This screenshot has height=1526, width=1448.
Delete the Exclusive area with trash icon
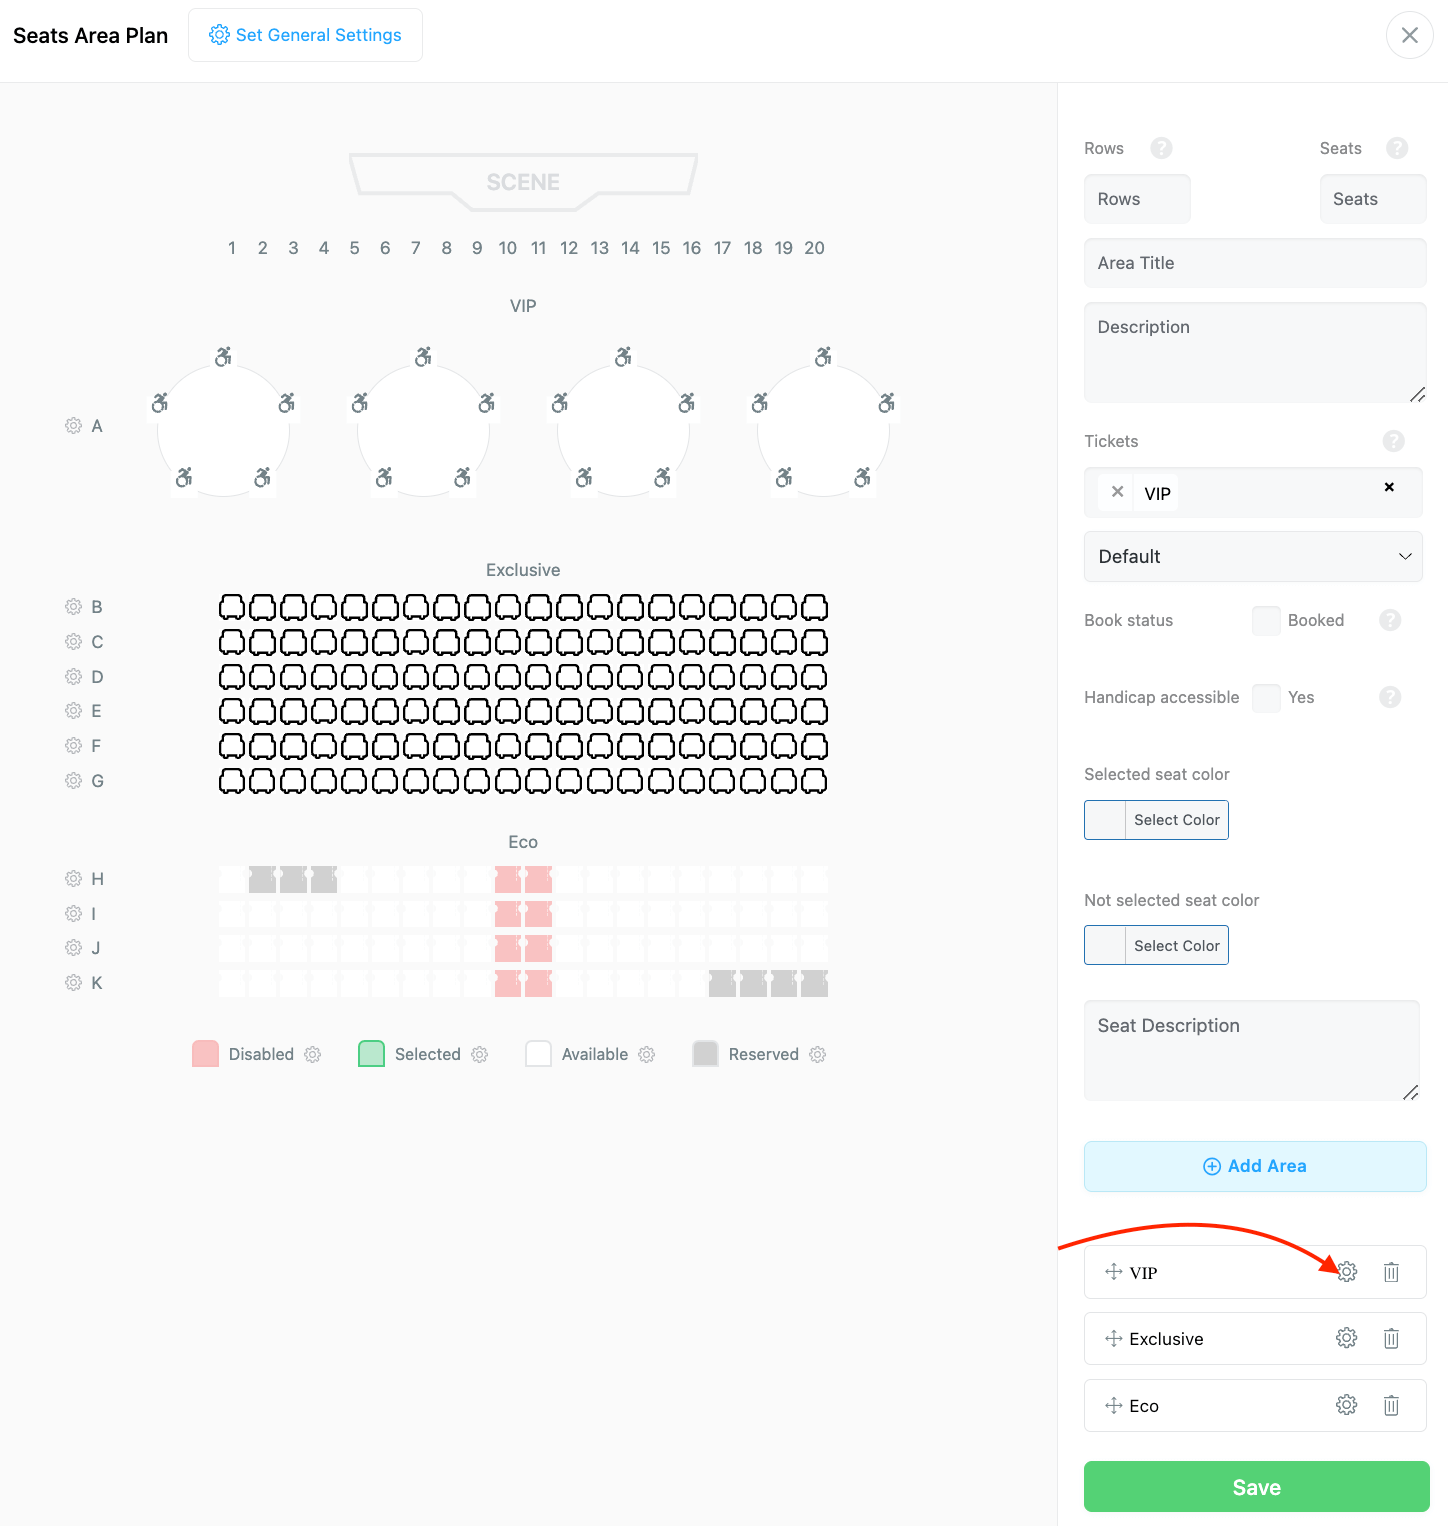click(1391, 1339)
